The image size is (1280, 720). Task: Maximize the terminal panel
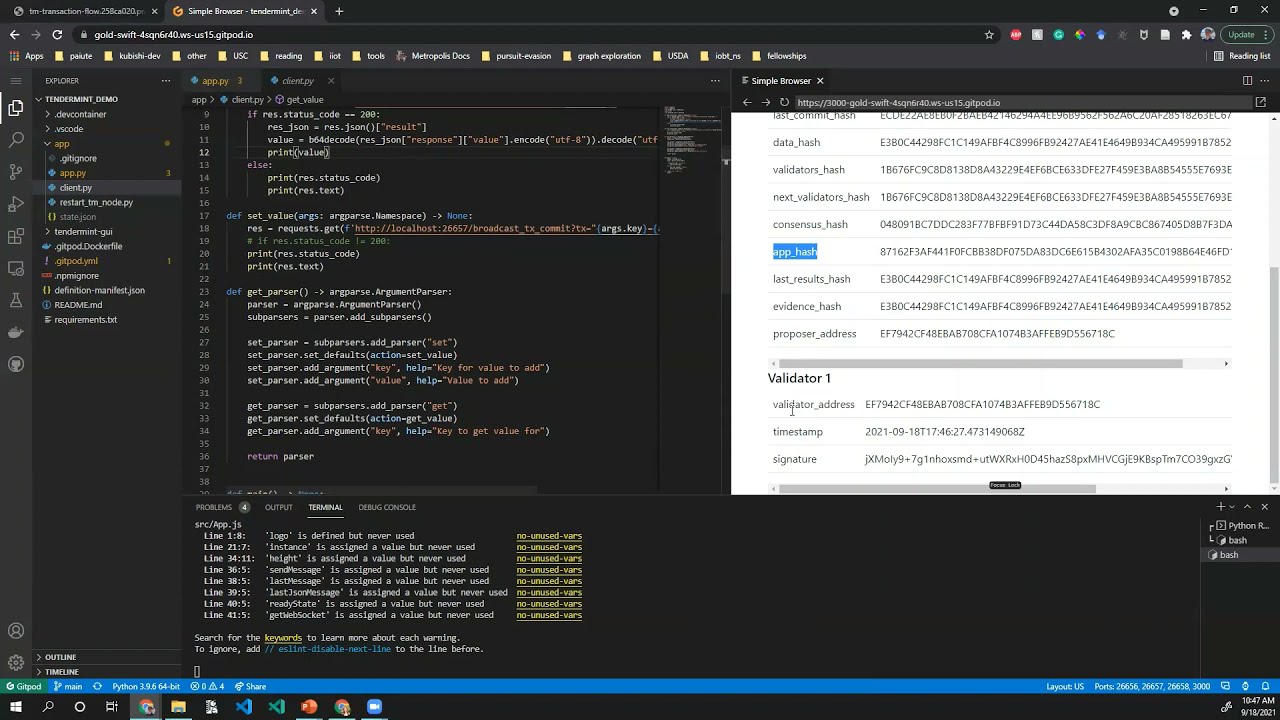[x=1247, y=507]
